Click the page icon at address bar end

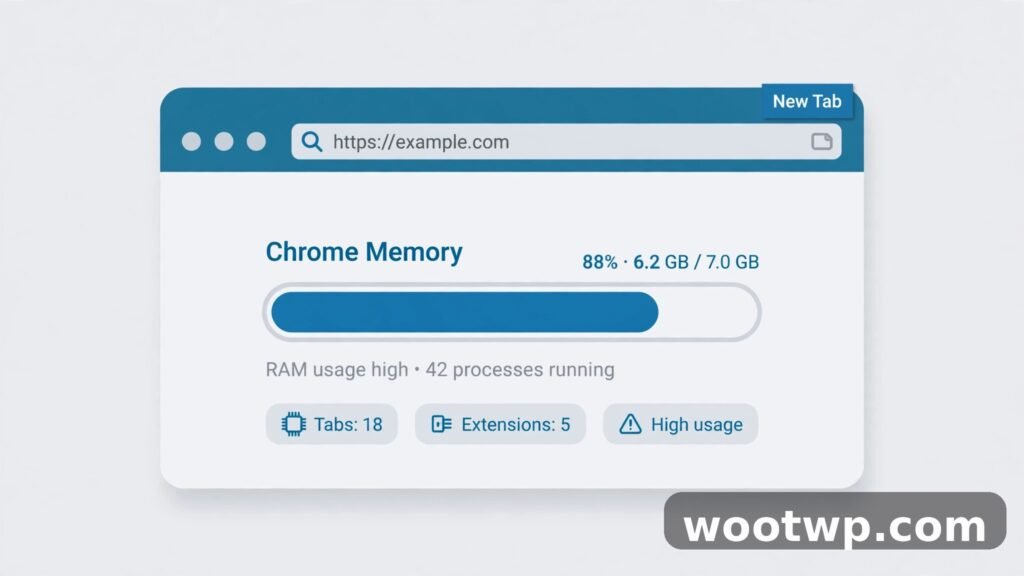(x=822, y=142)
